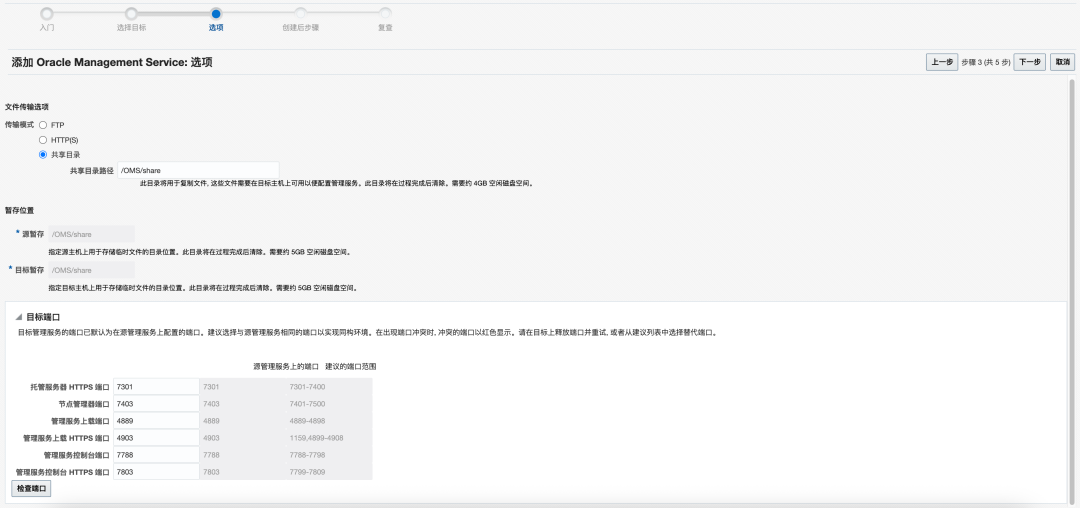1080x508 pixels.
Task: Click the 源管理服务上的端口 column header
Action: point(285,366)
